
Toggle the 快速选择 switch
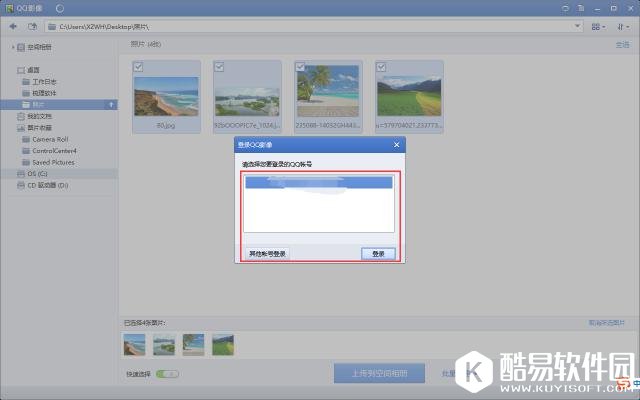tap(167, 373)
